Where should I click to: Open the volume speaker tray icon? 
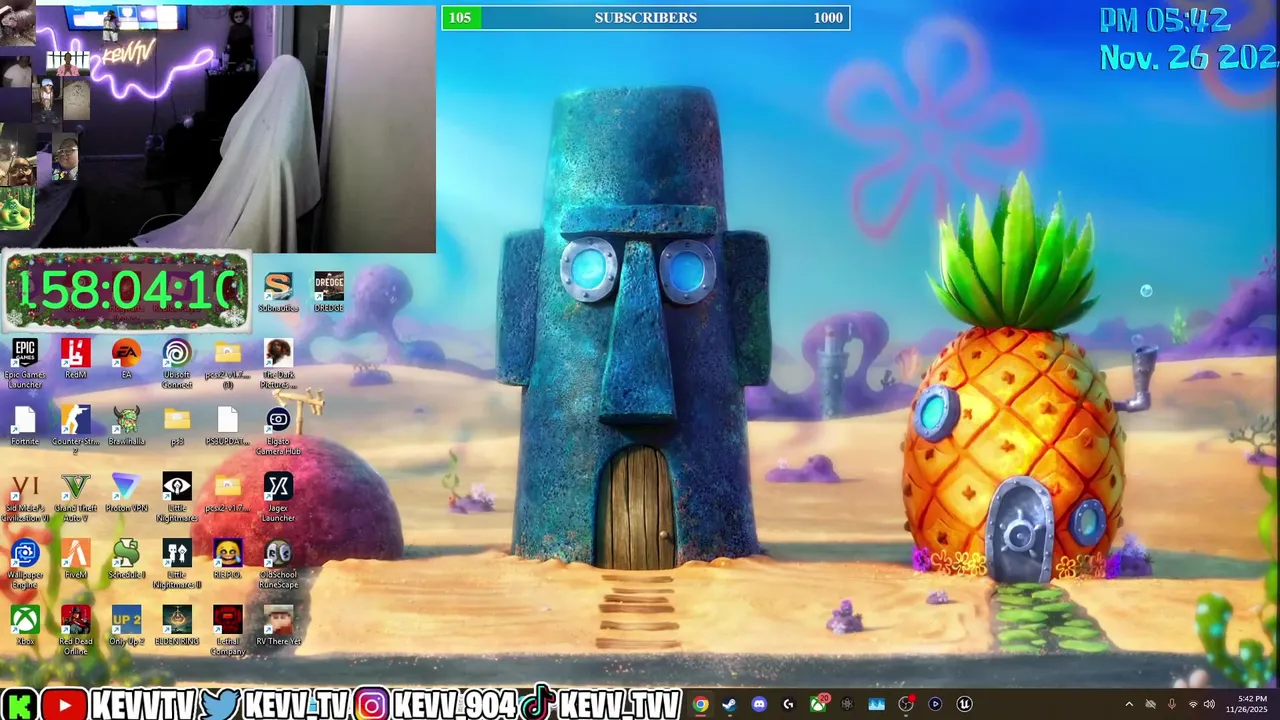(1209, 705)
